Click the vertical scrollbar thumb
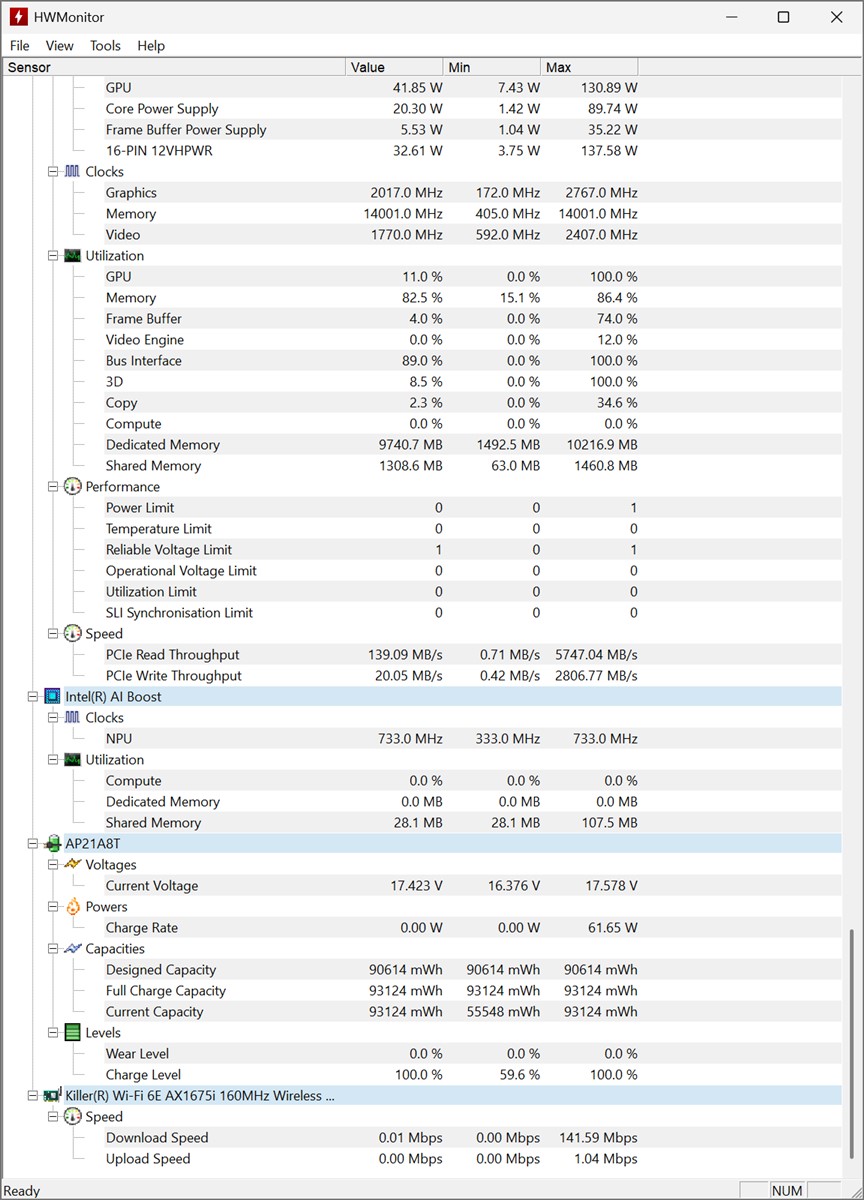Image resolution: width=864 pixels, height=1200 pixels. [x=852, y=1045]
